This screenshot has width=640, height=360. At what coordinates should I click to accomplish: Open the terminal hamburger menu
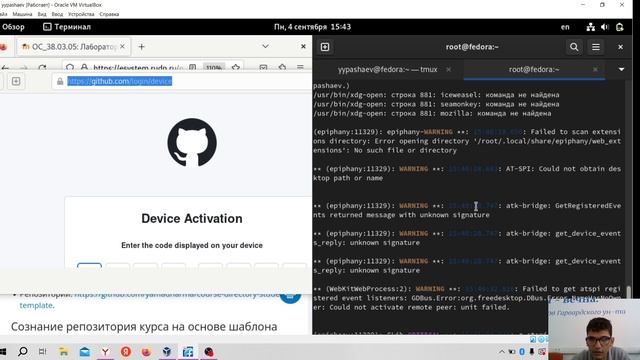pyautogui.click(x=596, y=47)
